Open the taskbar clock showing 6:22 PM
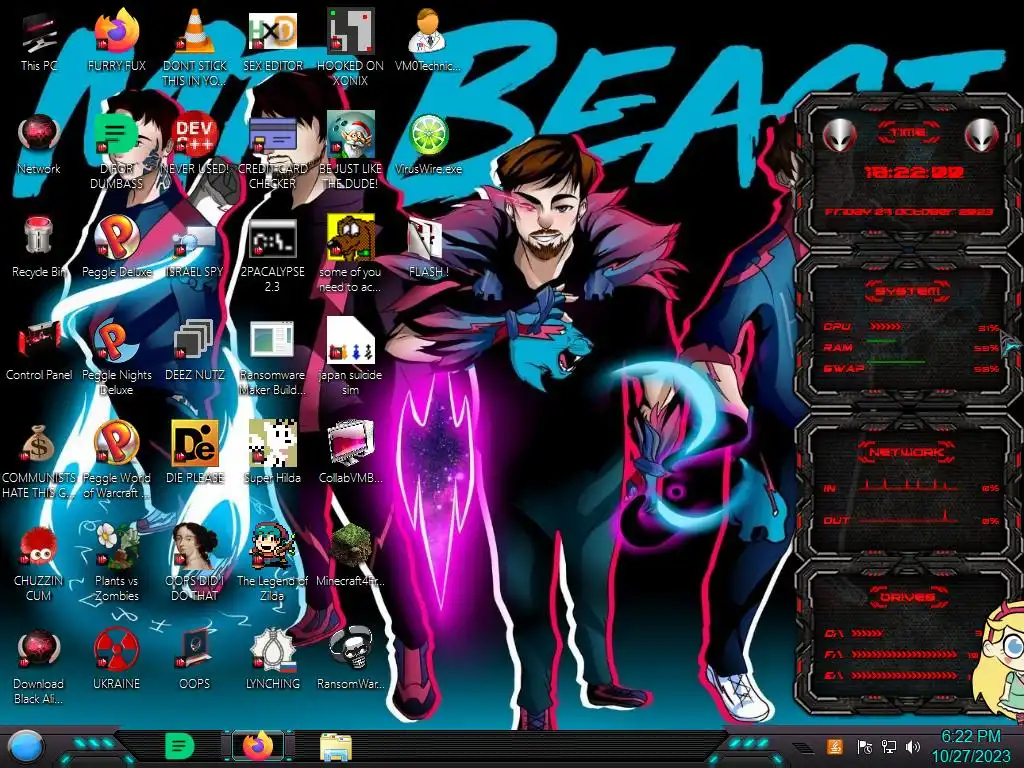The image size is (1024, 768). 970,746
